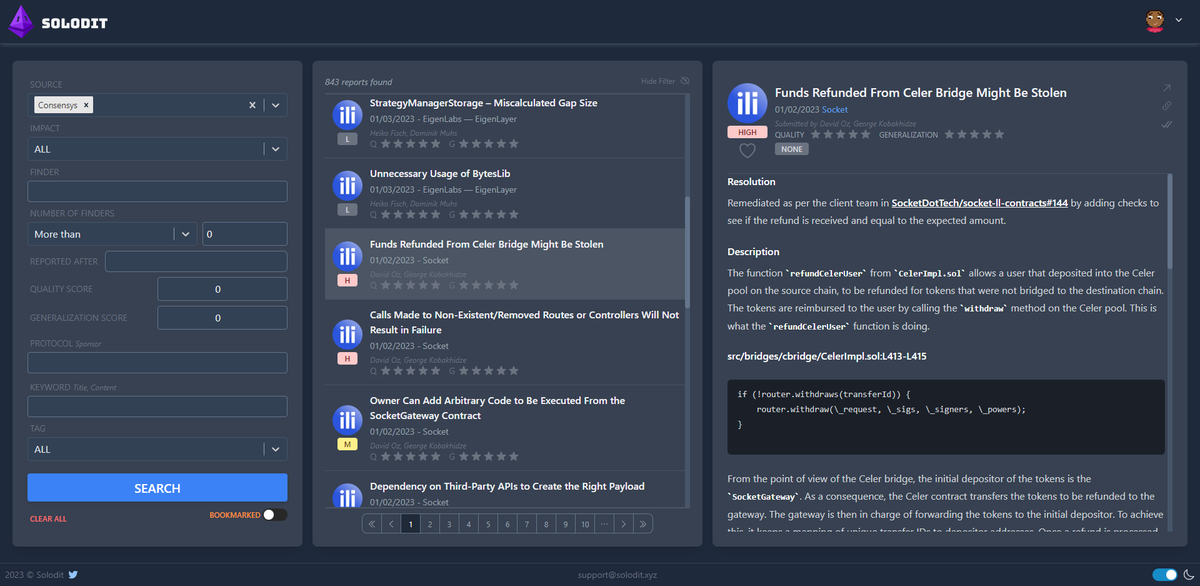Click the CLEAR ALL link
Viewport: 1200px width, 586px height.
48,519
